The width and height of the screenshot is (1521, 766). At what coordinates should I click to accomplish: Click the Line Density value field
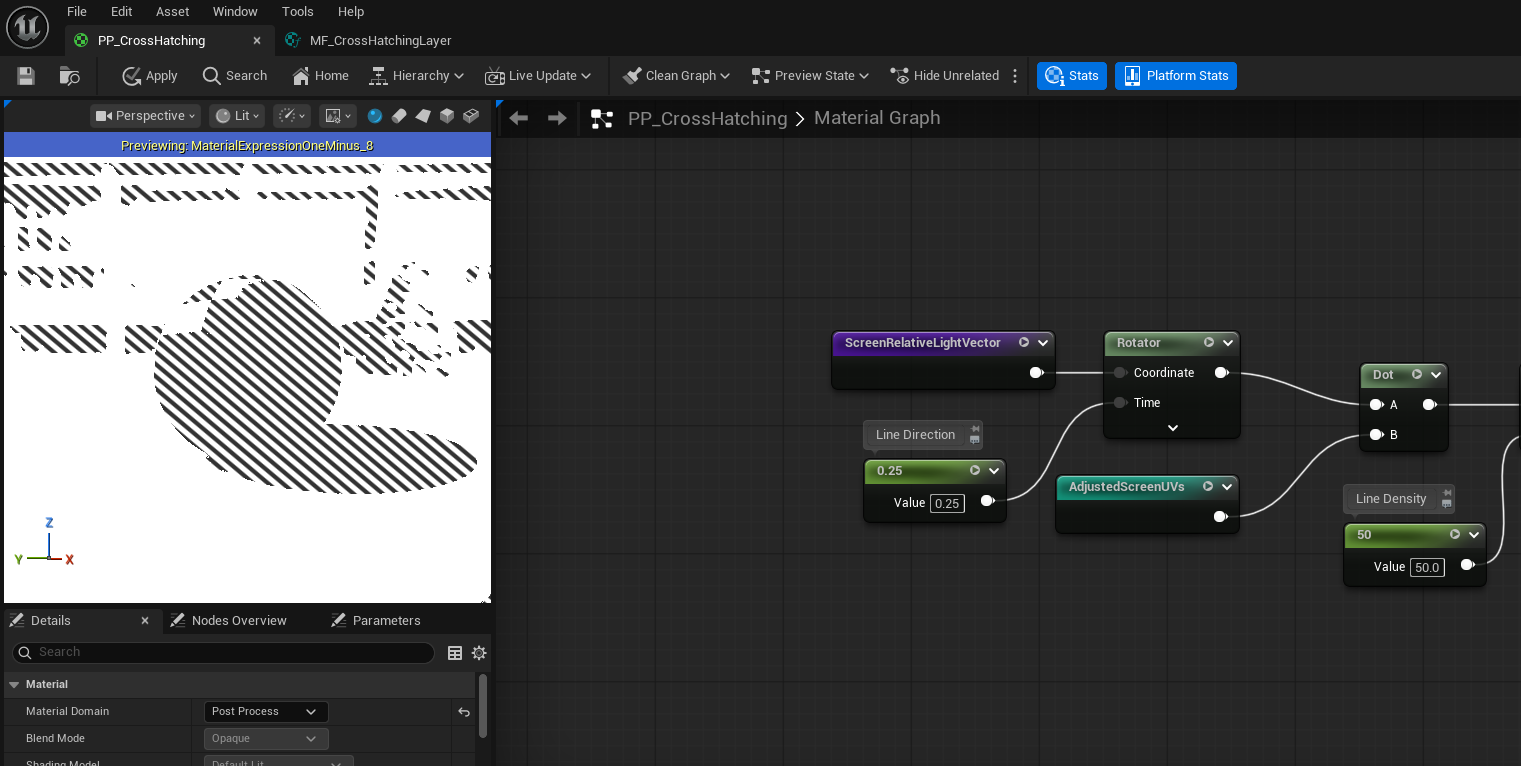[x=1426, y=567]
